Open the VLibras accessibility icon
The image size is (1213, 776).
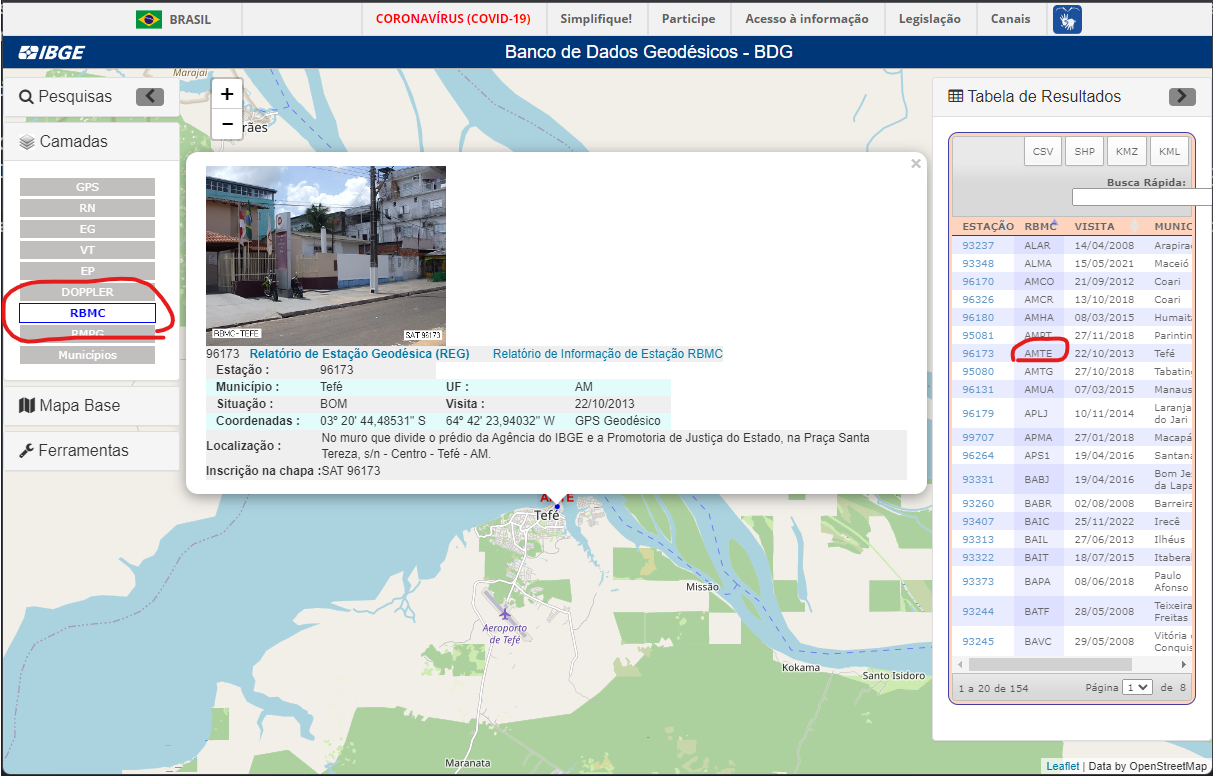click(x=1066, y=19)
